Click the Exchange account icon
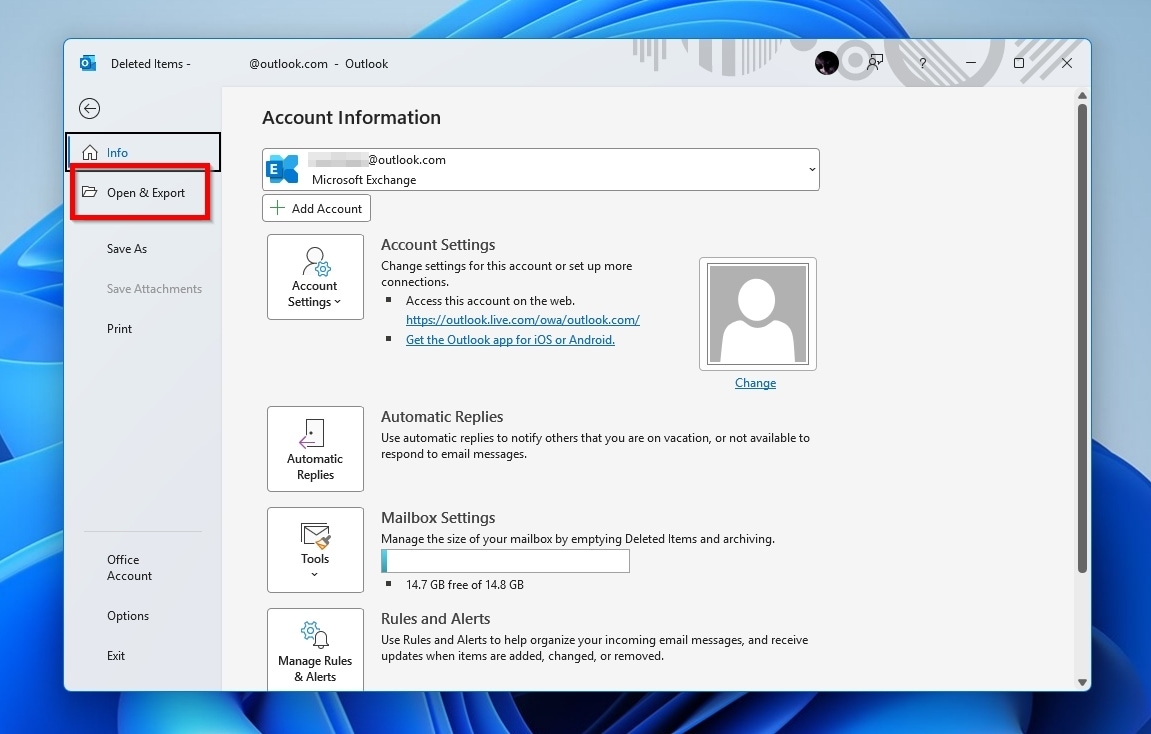Viewport: 1151px width, 734px height. [x=283, y=170]
